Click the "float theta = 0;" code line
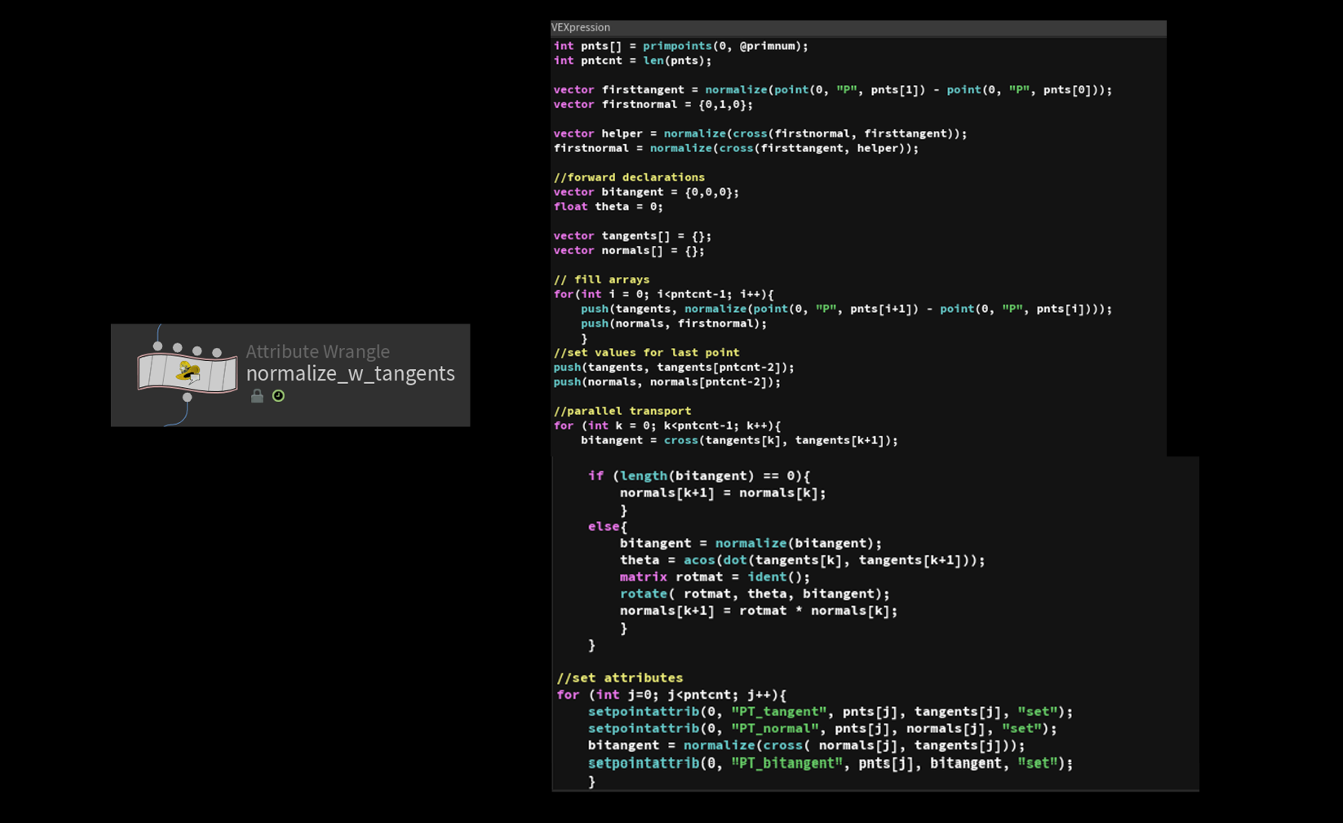Screen dimensions: 1343x823 point(608,207)
